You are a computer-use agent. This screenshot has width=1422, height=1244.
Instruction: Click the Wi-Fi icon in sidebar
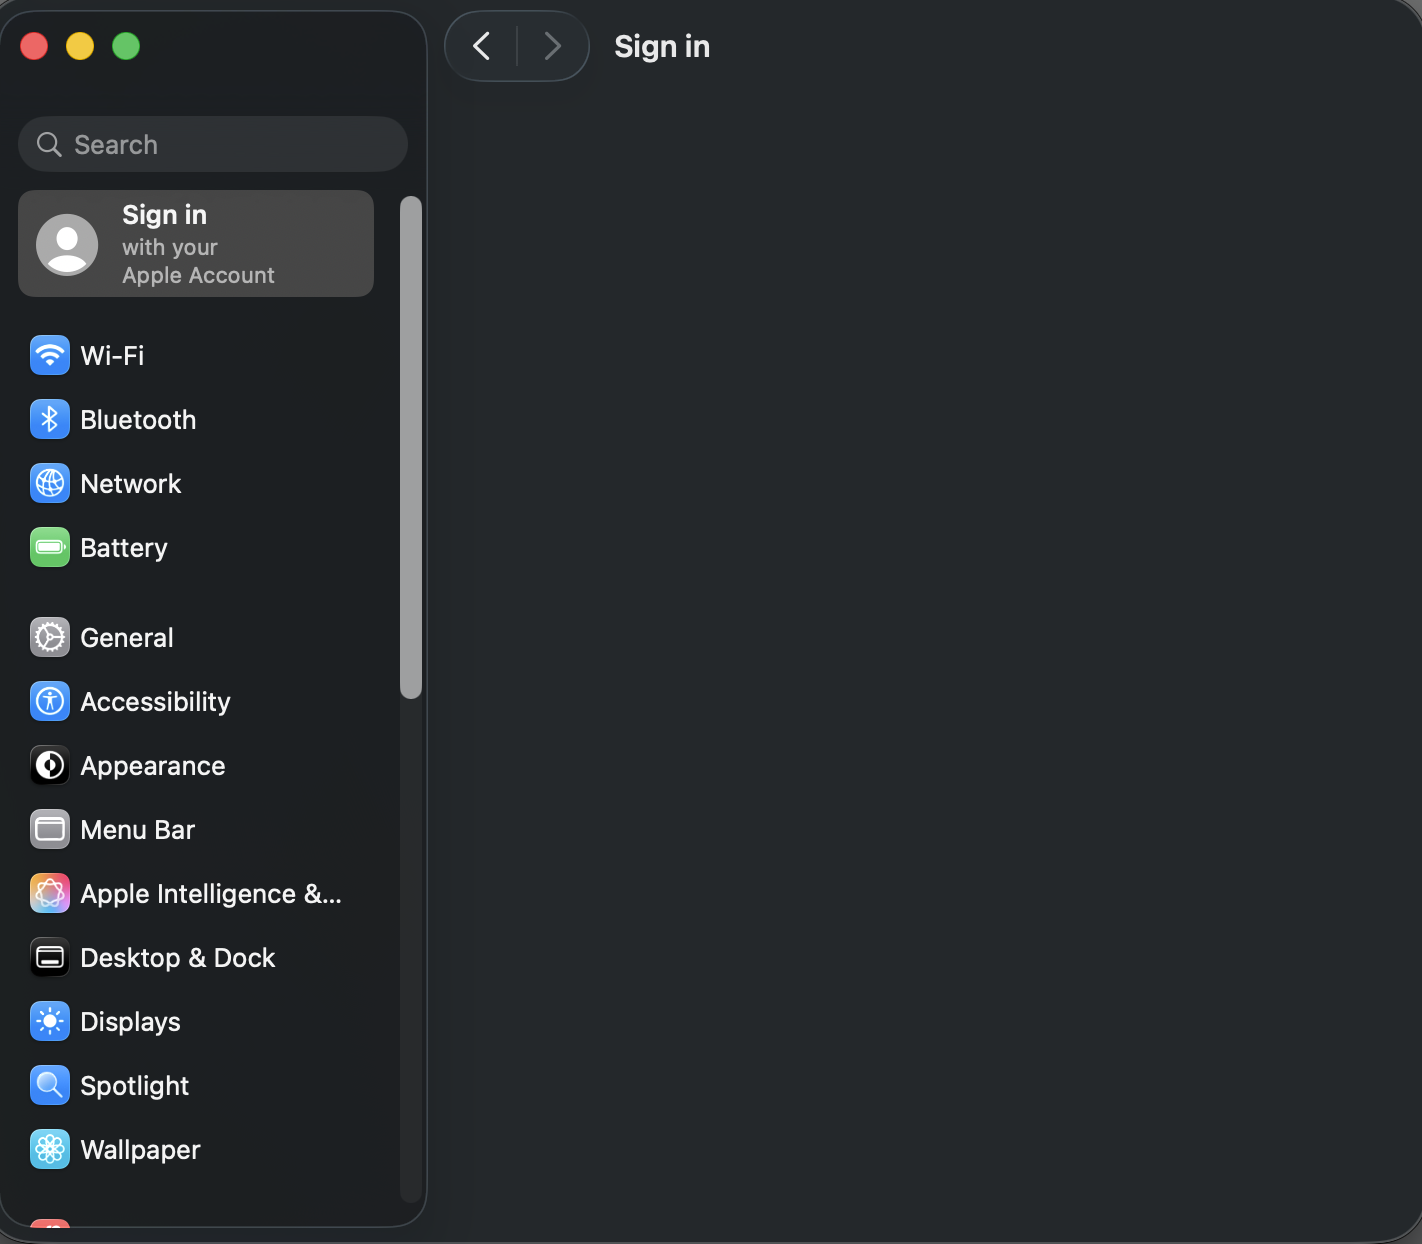click(50, 355)
